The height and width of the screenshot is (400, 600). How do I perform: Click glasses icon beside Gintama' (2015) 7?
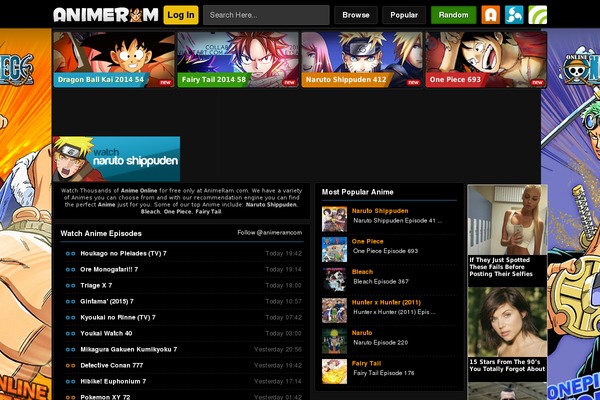(x=70, y=302)
